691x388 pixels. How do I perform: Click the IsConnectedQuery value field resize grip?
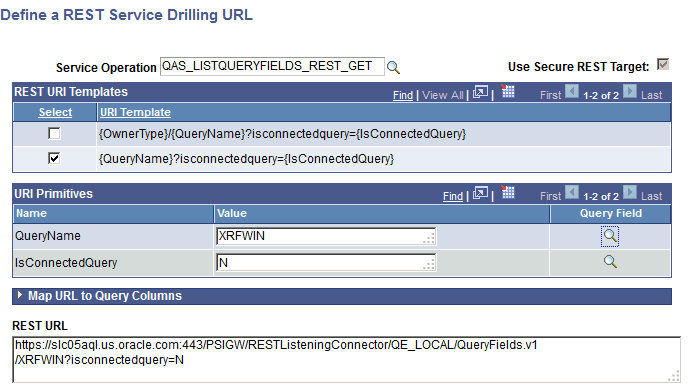(429, 265)
